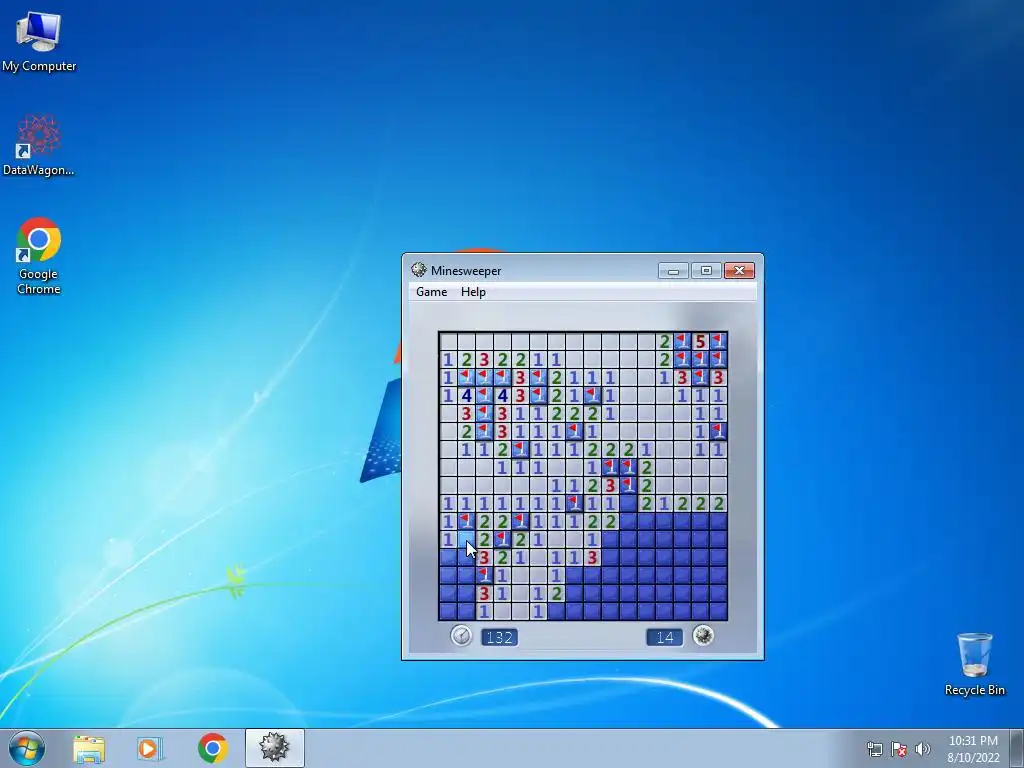The height and width of the screenshot is (768, 1024).
Task: Click the 4 between a flag and 3
Action: click(502, 395)
